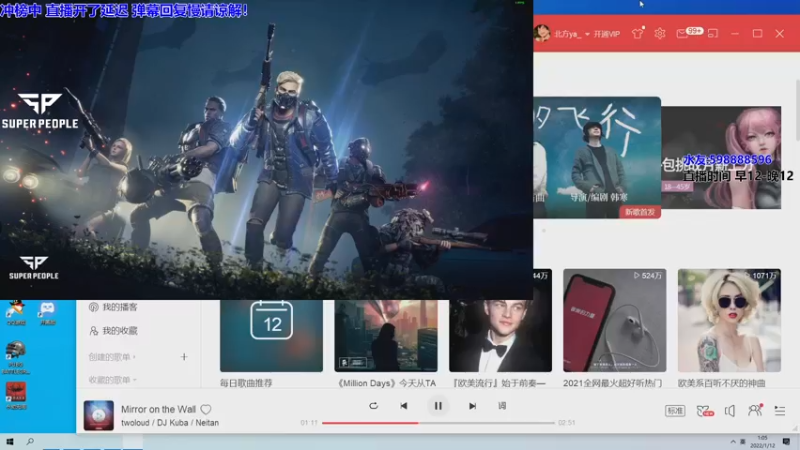Expand the 北方ya_ account dropdown arrow
Image resolution: width=800 pixels, height=450 pixels.
(587, 34)
